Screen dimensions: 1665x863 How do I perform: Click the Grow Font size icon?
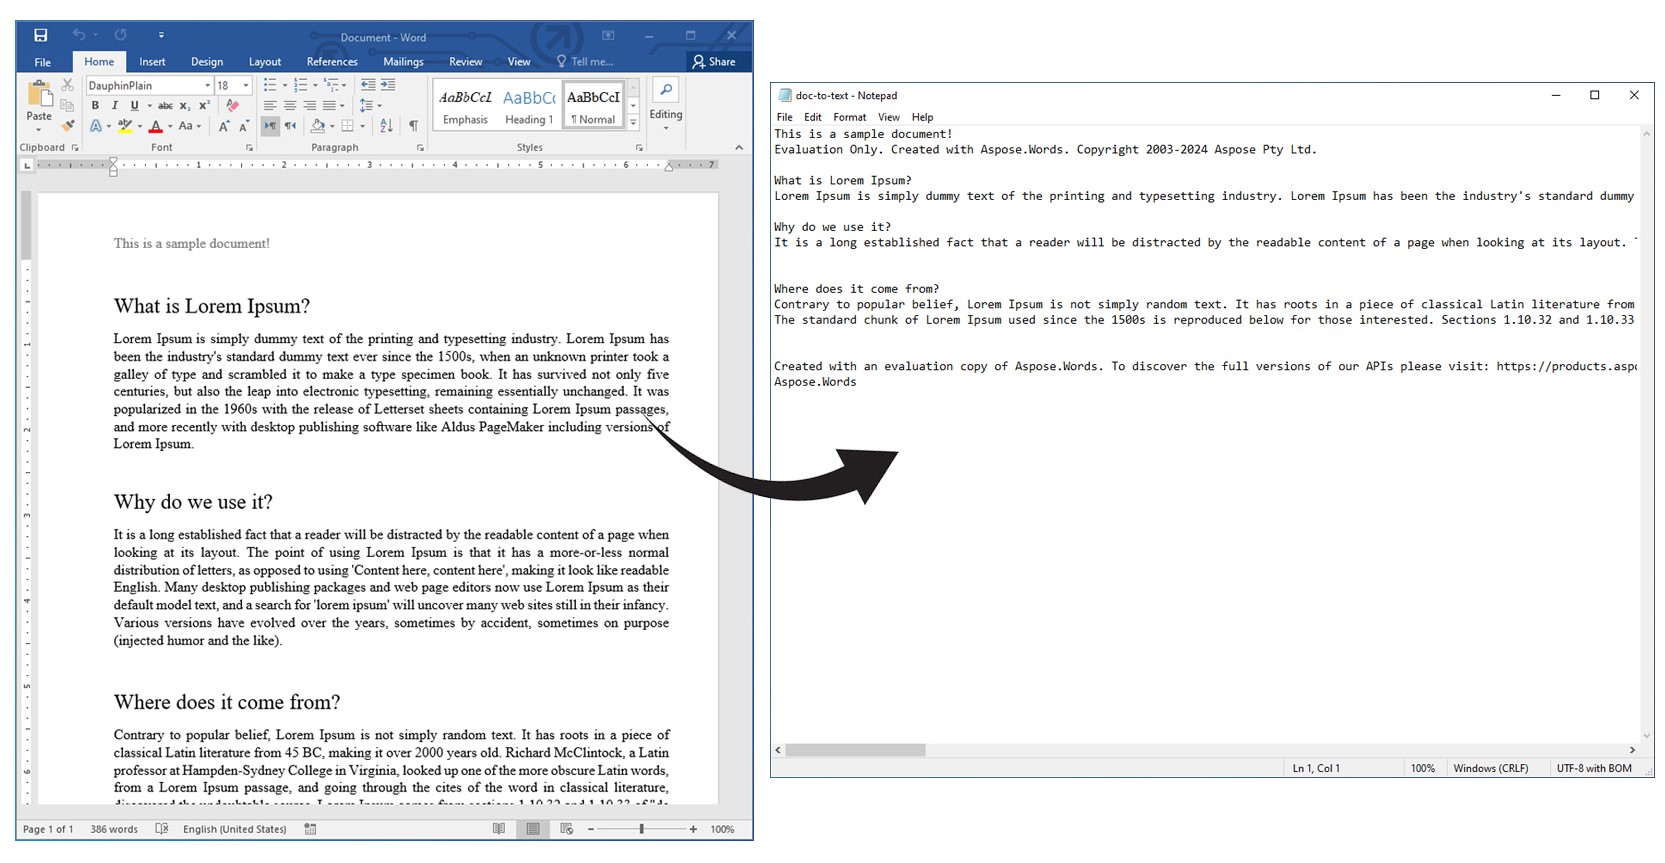point(223,126)
